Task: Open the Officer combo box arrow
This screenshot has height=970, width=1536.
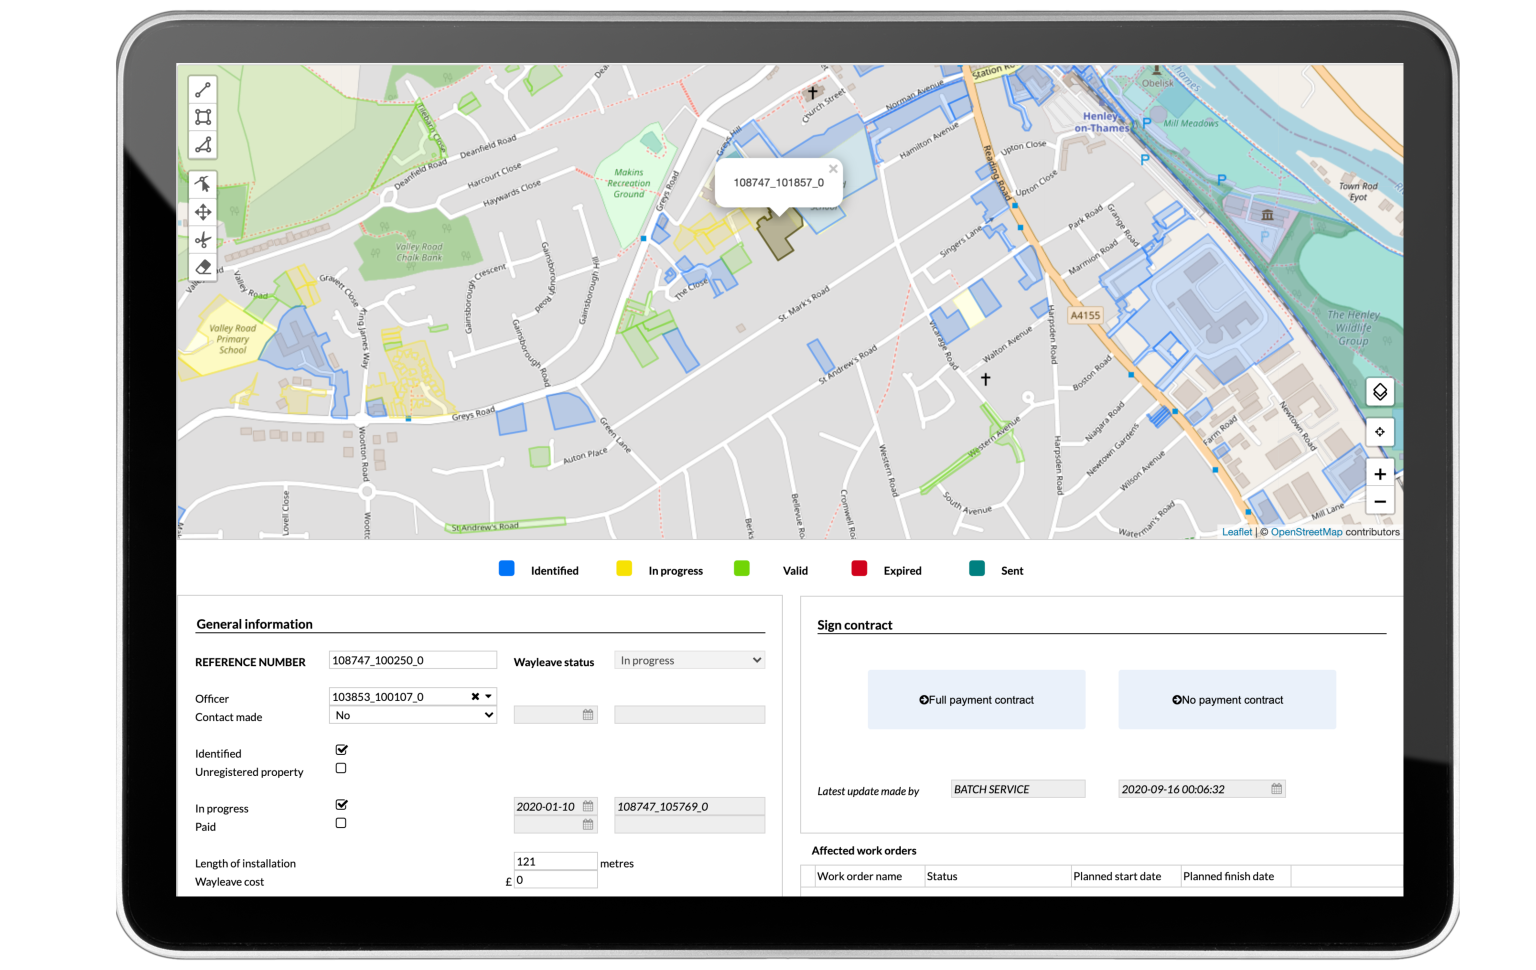Action: point(489,697)
